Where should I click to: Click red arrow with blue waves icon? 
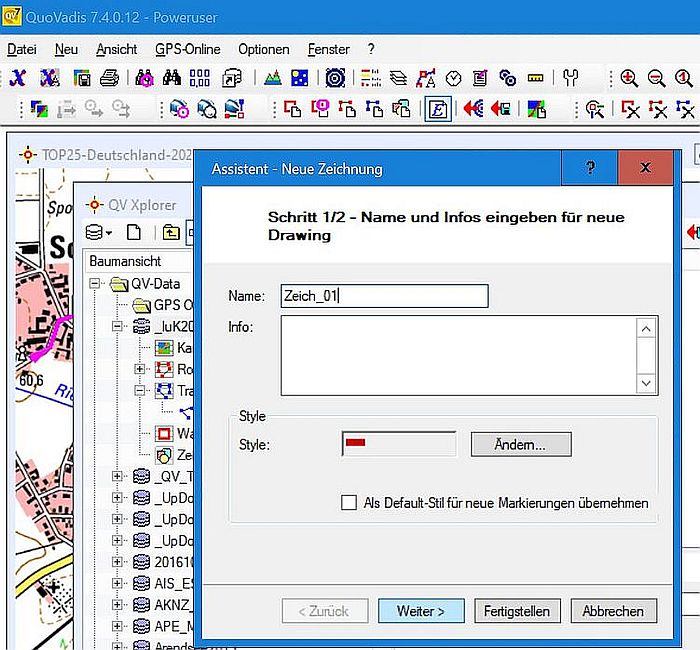point(473,108)
